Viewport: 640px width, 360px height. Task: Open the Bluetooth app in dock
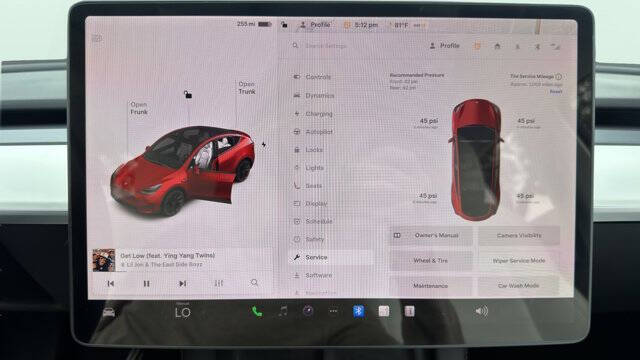click(x=358, y=311)
